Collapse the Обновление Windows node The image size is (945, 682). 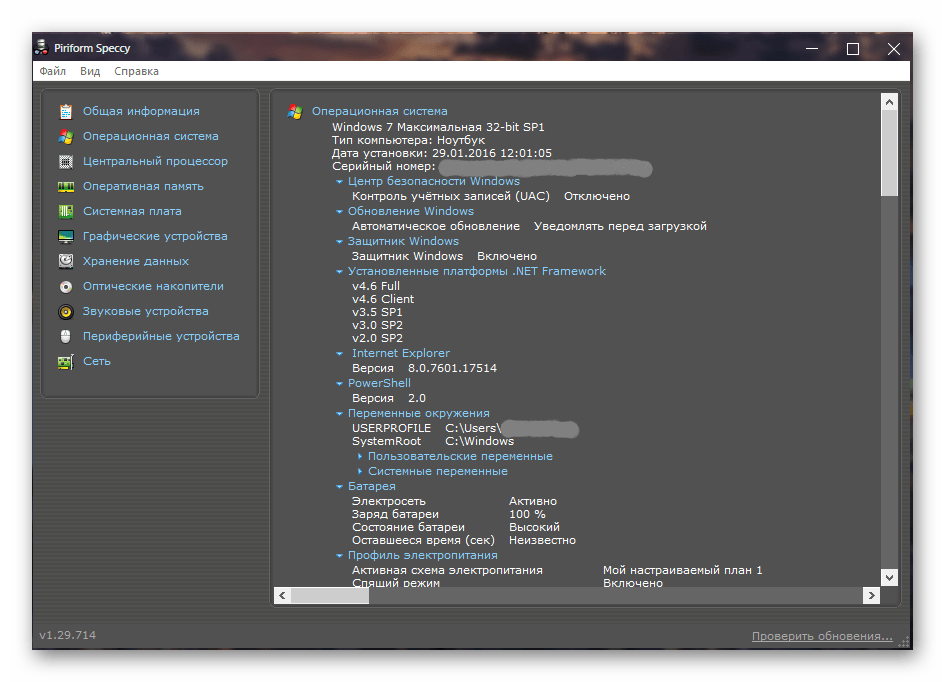coord(339,211)
